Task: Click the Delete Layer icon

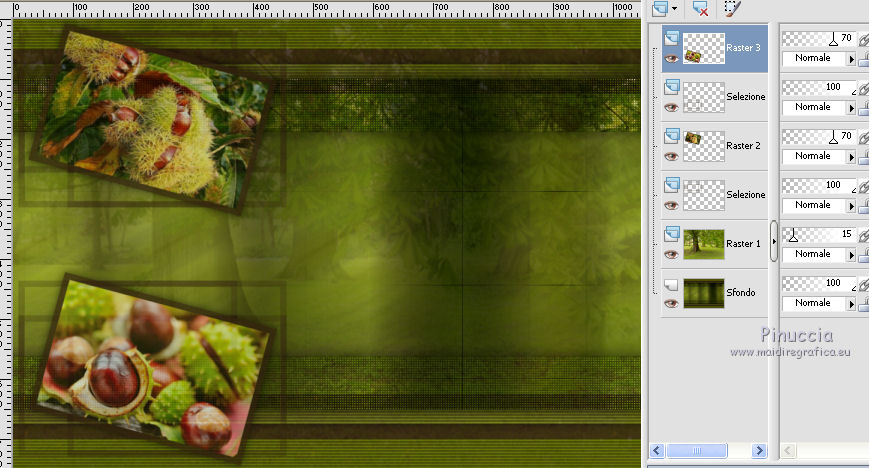Action: [701, 8]
